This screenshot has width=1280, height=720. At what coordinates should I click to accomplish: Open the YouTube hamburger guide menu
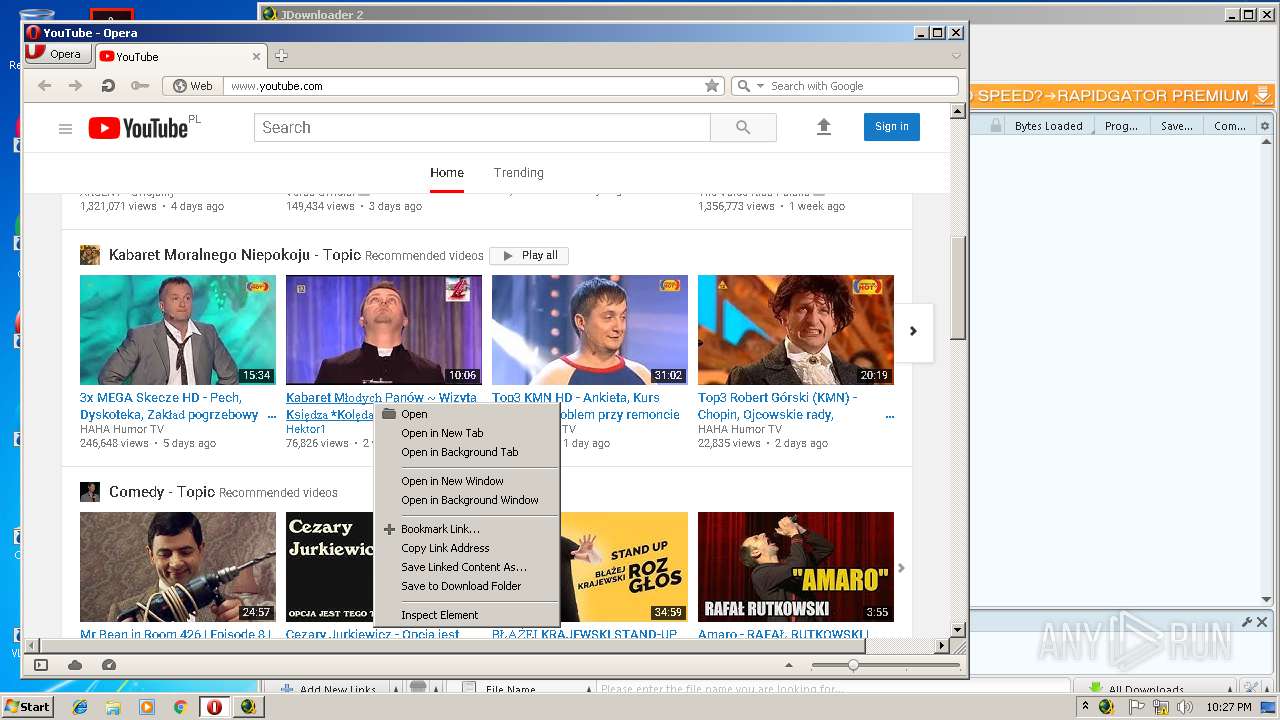point(65,128)
